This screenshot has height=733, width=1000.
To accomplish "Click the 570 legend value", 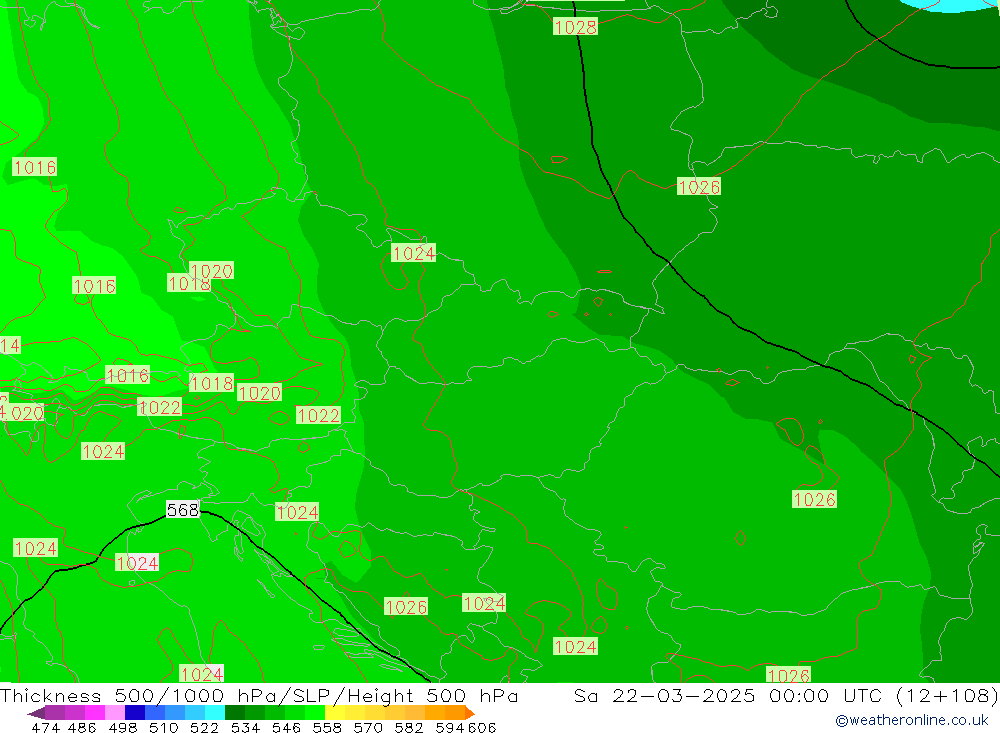I will 367,727.
